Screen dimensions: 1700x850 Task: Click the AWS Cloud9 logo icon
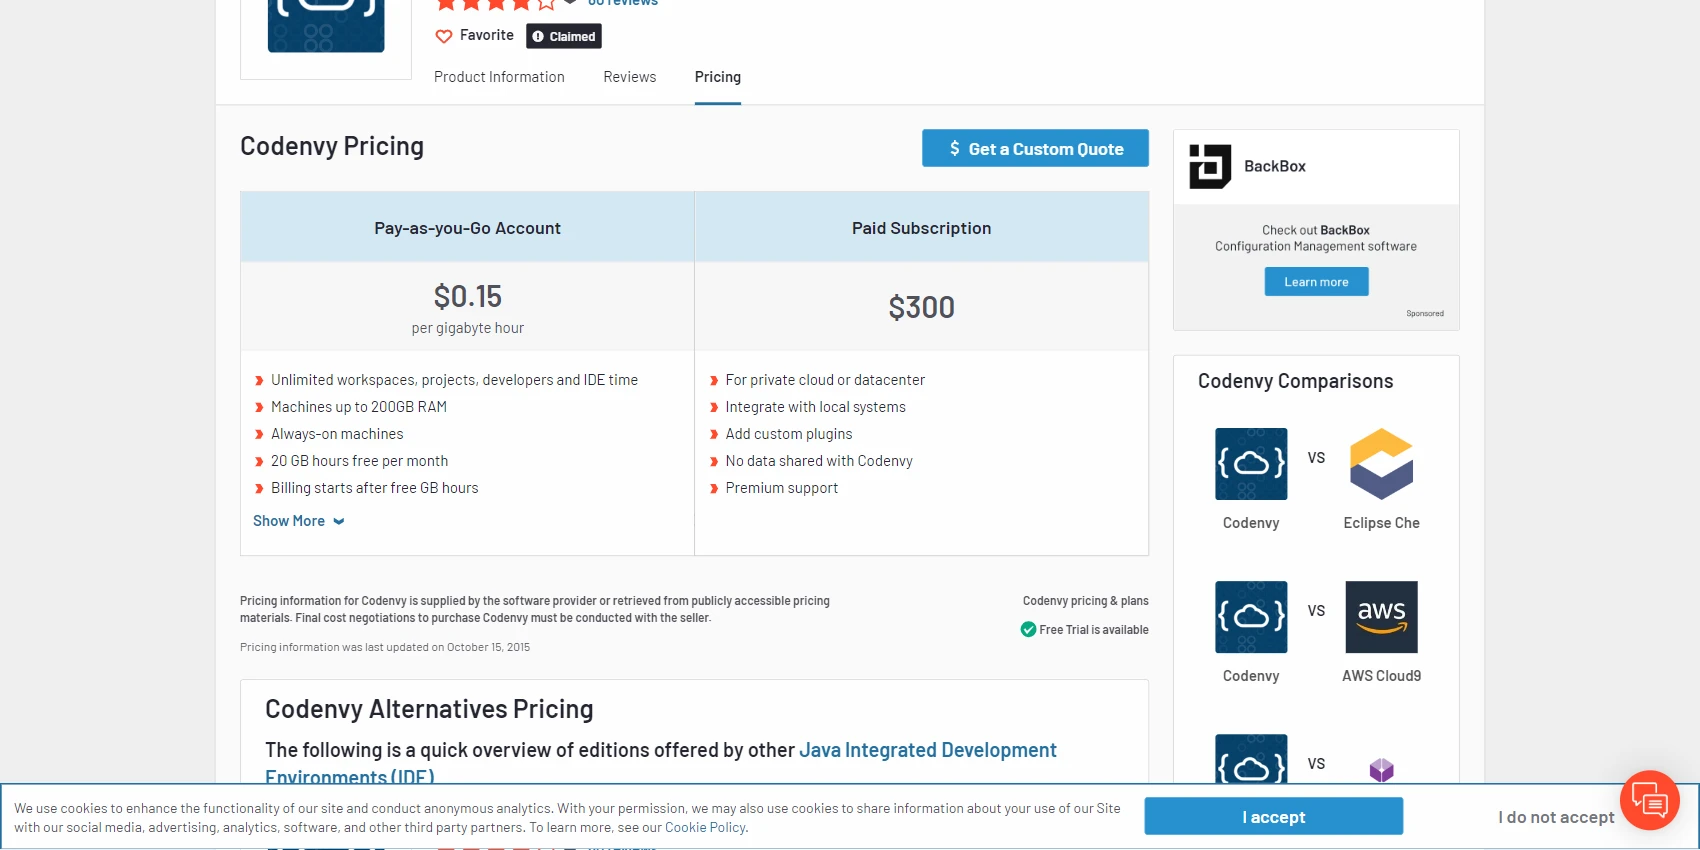(1381, 617)
